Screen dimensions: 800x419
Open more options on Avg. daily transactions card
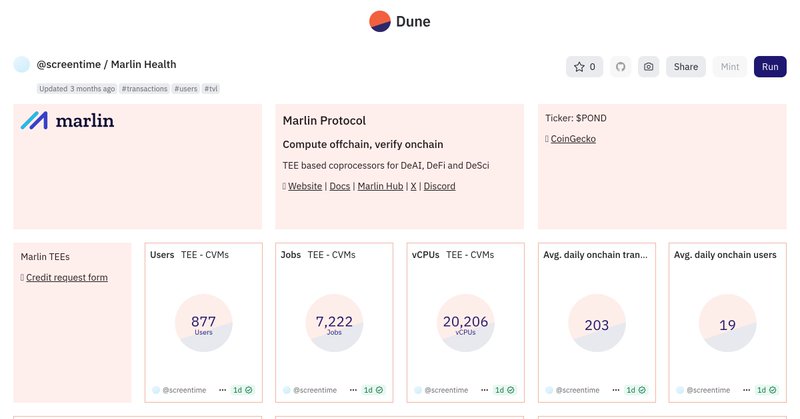616,390
